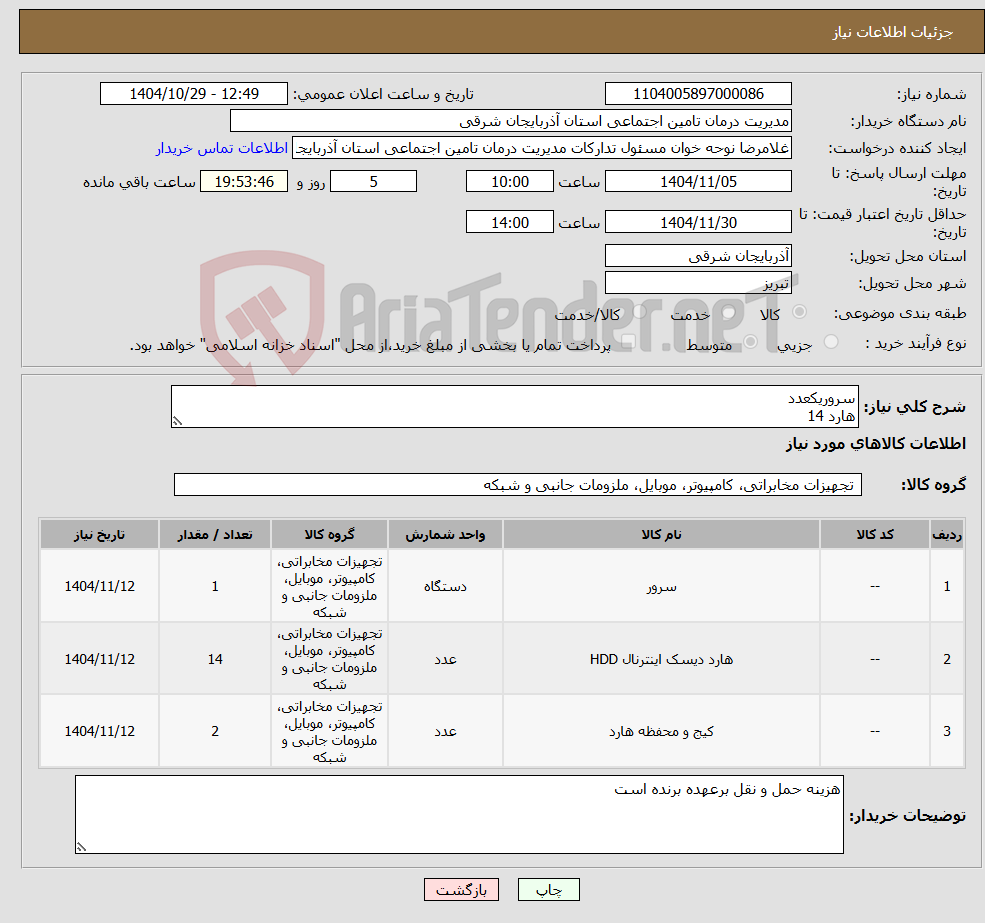Click the price validity date 1404/11/30
Viewport: 985px width, 923px height.
(698, 222)
